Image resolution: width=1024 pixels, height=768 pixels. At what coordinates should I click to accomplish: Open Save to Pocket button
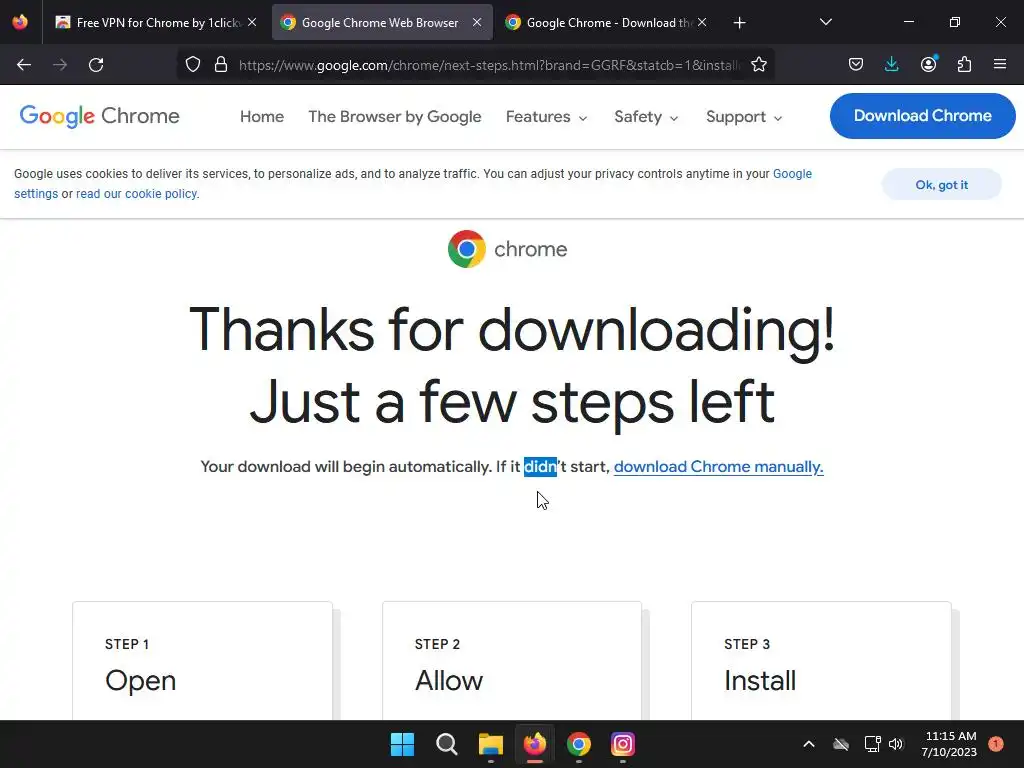(856, 65)
